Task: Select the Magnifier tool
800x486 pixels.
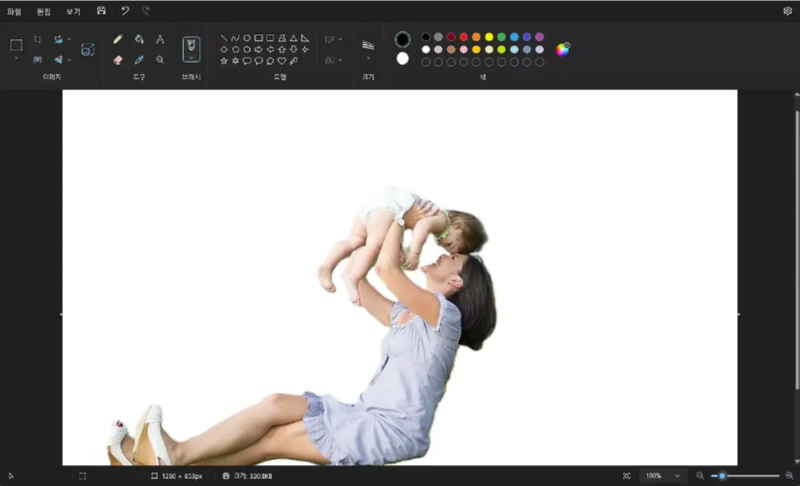Action: 160,60
